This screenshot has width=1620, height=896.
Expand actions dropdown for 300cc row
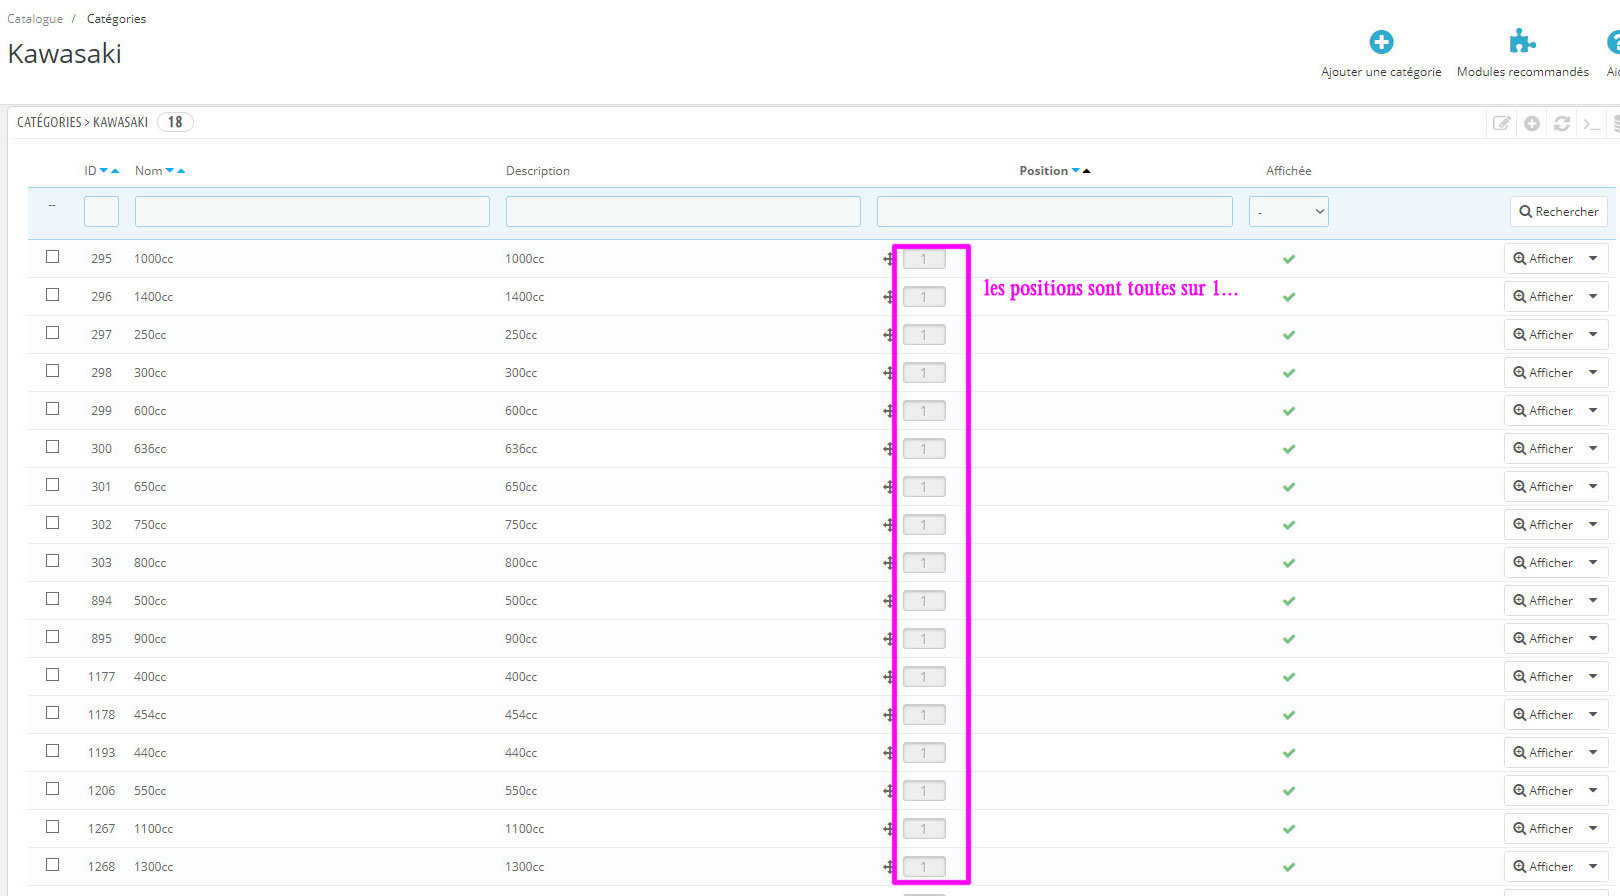(x=1593, y=373)
